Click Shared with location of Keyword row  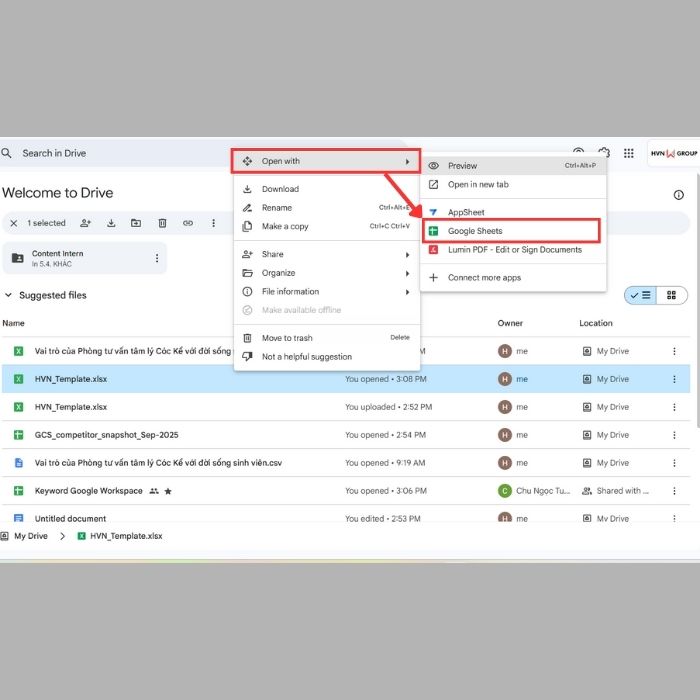click(616, 491)
